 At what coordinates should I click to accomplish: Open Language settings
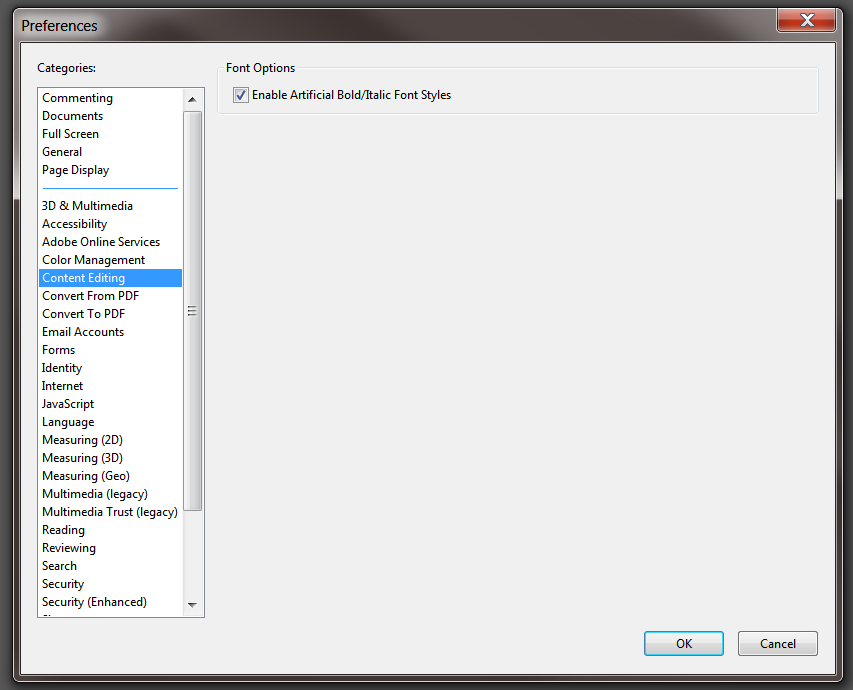coord(67,421)
